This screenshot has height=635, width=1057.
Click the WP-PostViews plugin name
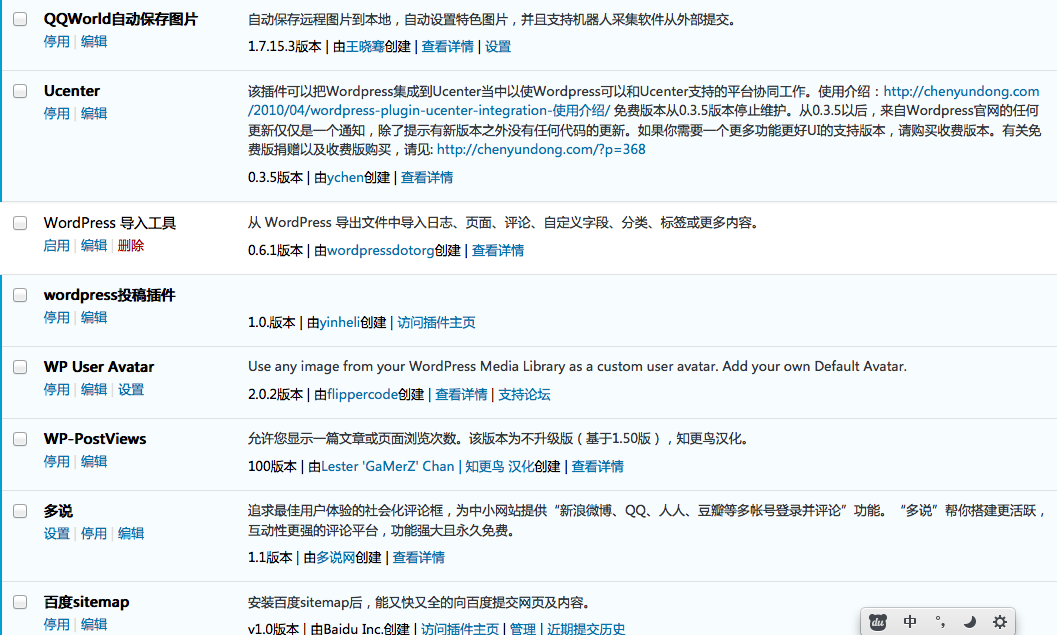coord(95,439)
